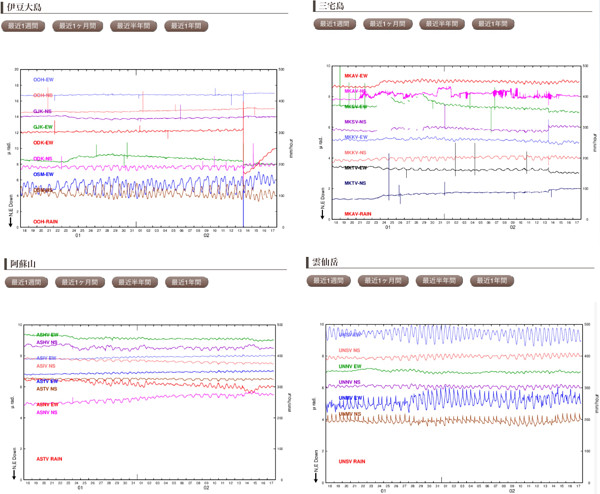Choose 最近1年間 under 阿蘇山

pos(186,282)
